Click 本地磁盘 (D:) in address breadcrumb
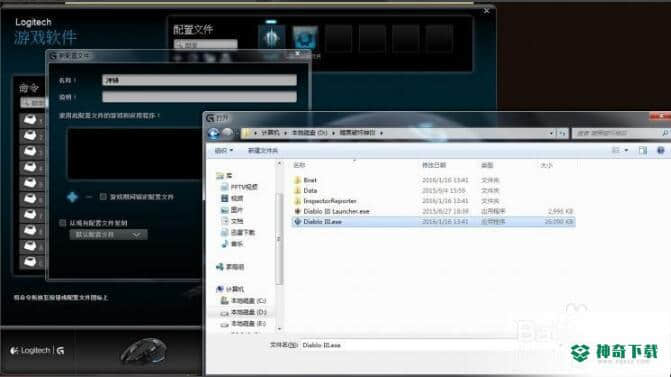This screenshot has width=671, height=377. [x=309, y=133]
